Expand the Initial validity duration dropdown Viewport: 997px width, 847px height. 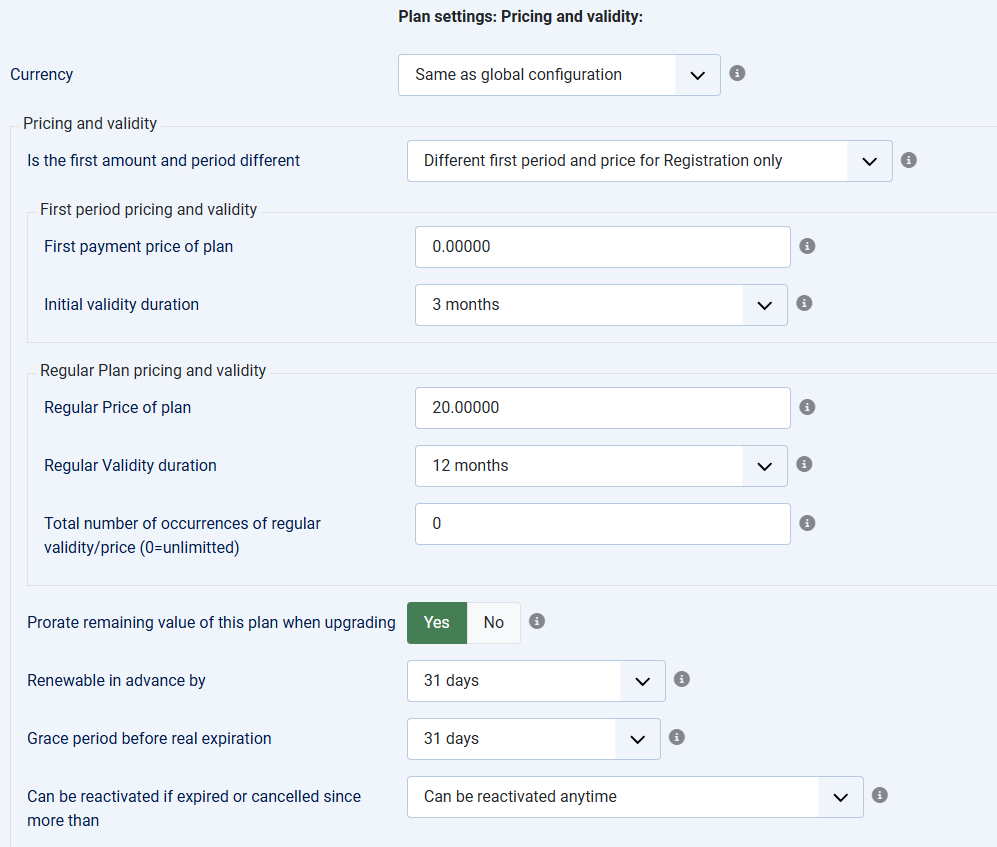(601, 305)
